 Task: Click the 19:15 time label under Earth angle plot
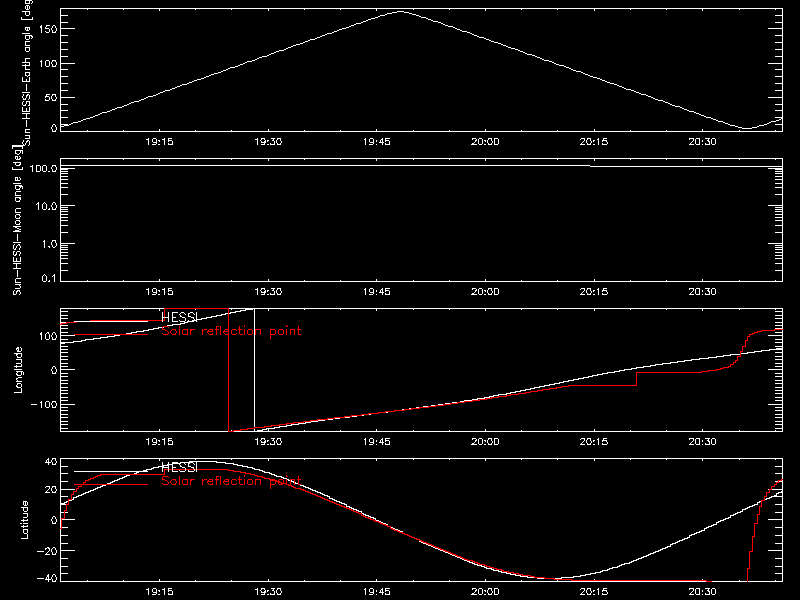159,142
